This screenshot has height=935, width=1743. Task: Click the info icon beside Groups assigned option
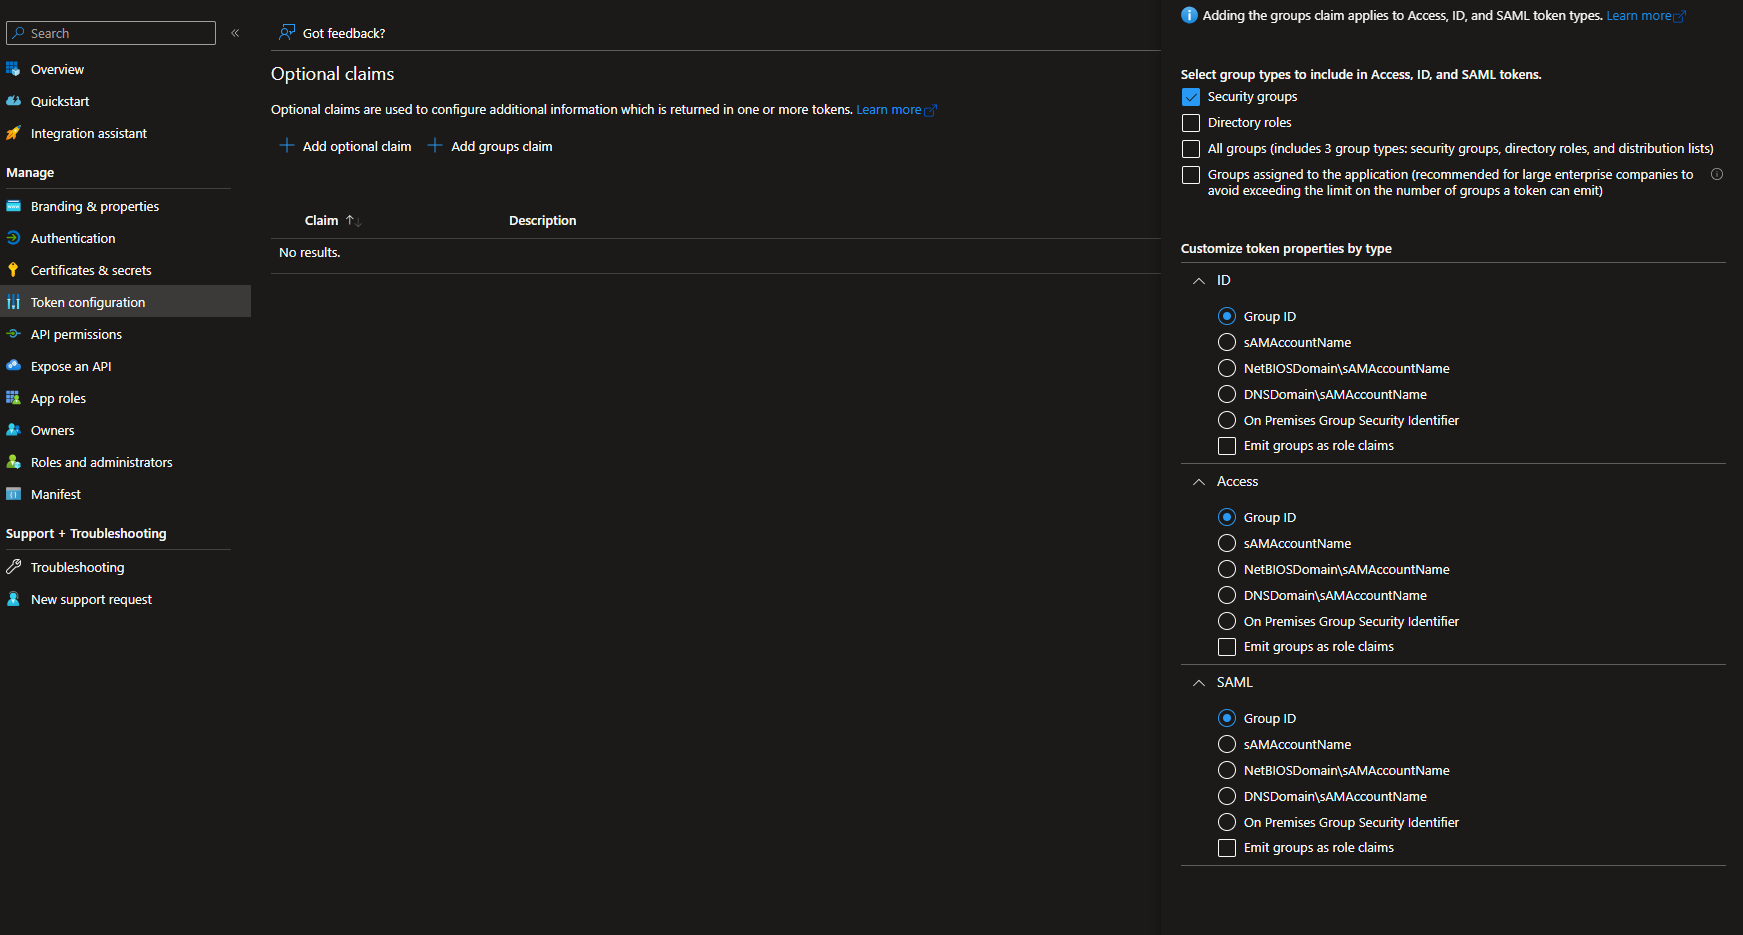pyautogui.click(x=1717, y=174)
